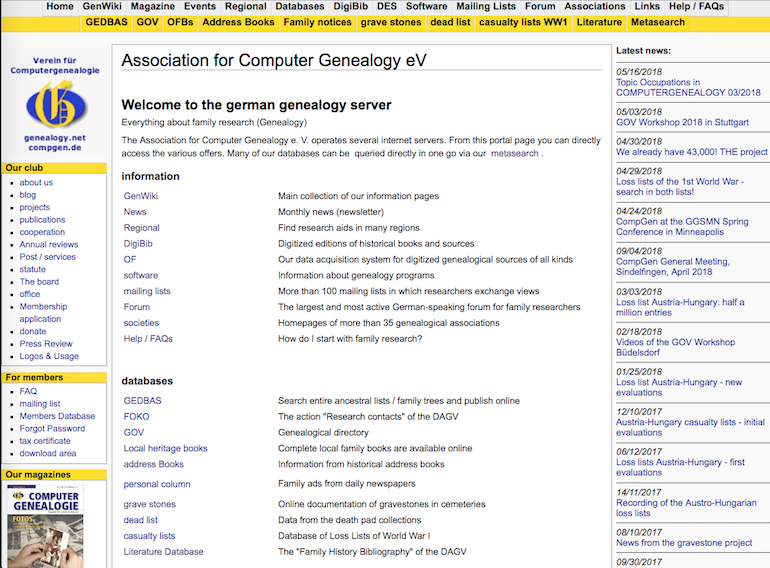Open grave stones in the yellow bar
Image resolution: width=770 pixels, height=568 pixels.
click(391, 23)
